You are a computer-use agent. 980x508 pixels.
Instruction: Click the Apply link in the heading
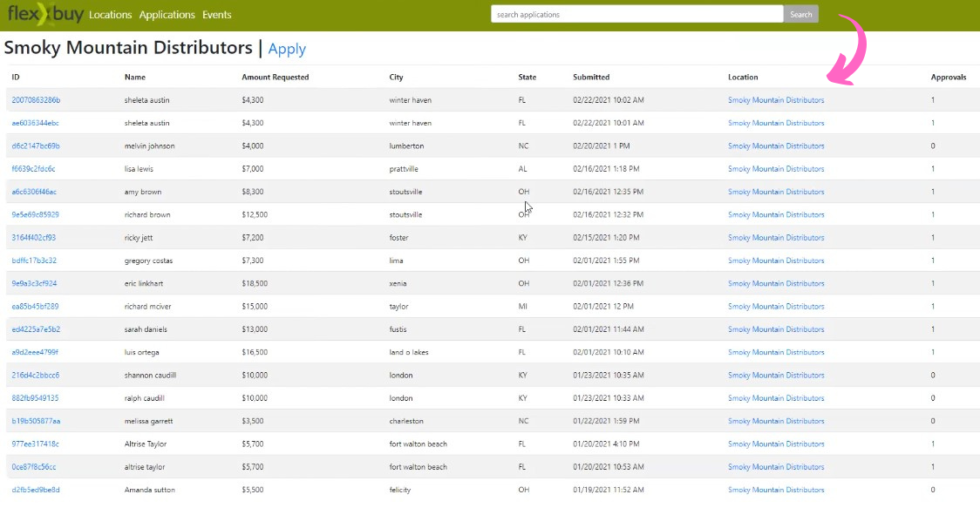(x=287, y=49)
